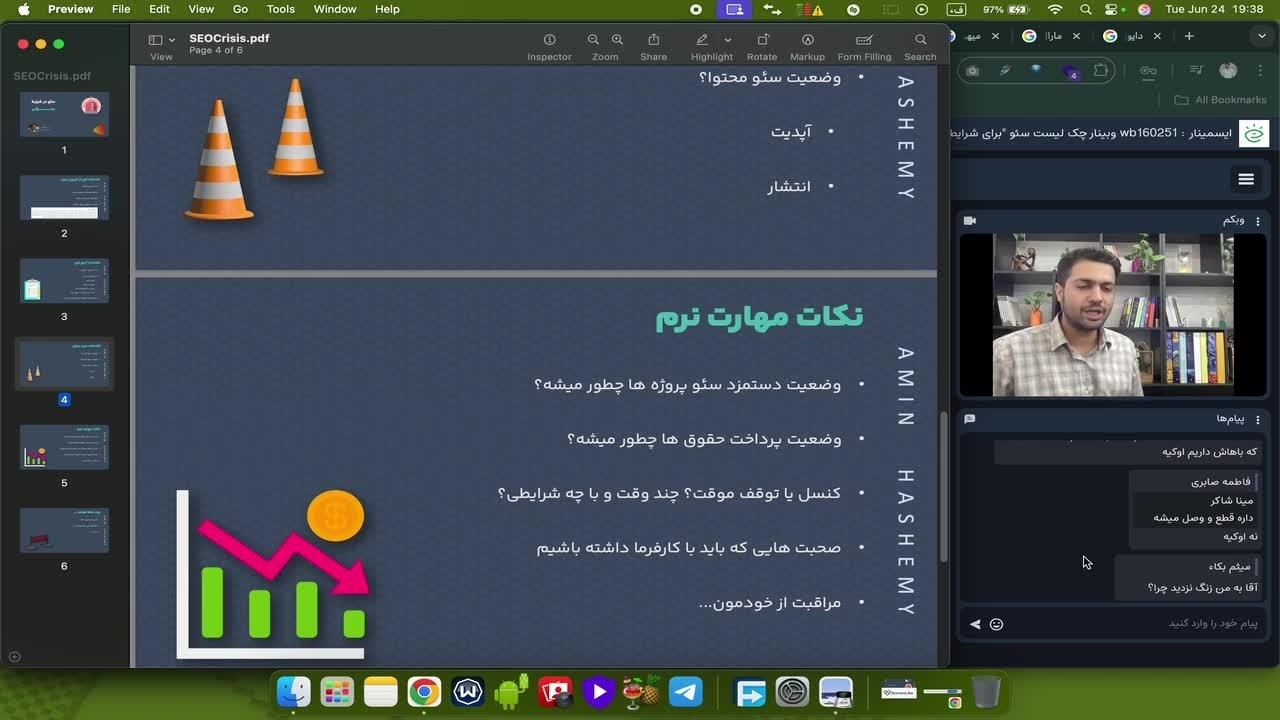Viewport: 1280px width, 720px height.
Task: Open a new Chrome tab
Action: click(x=1189, y=36)
